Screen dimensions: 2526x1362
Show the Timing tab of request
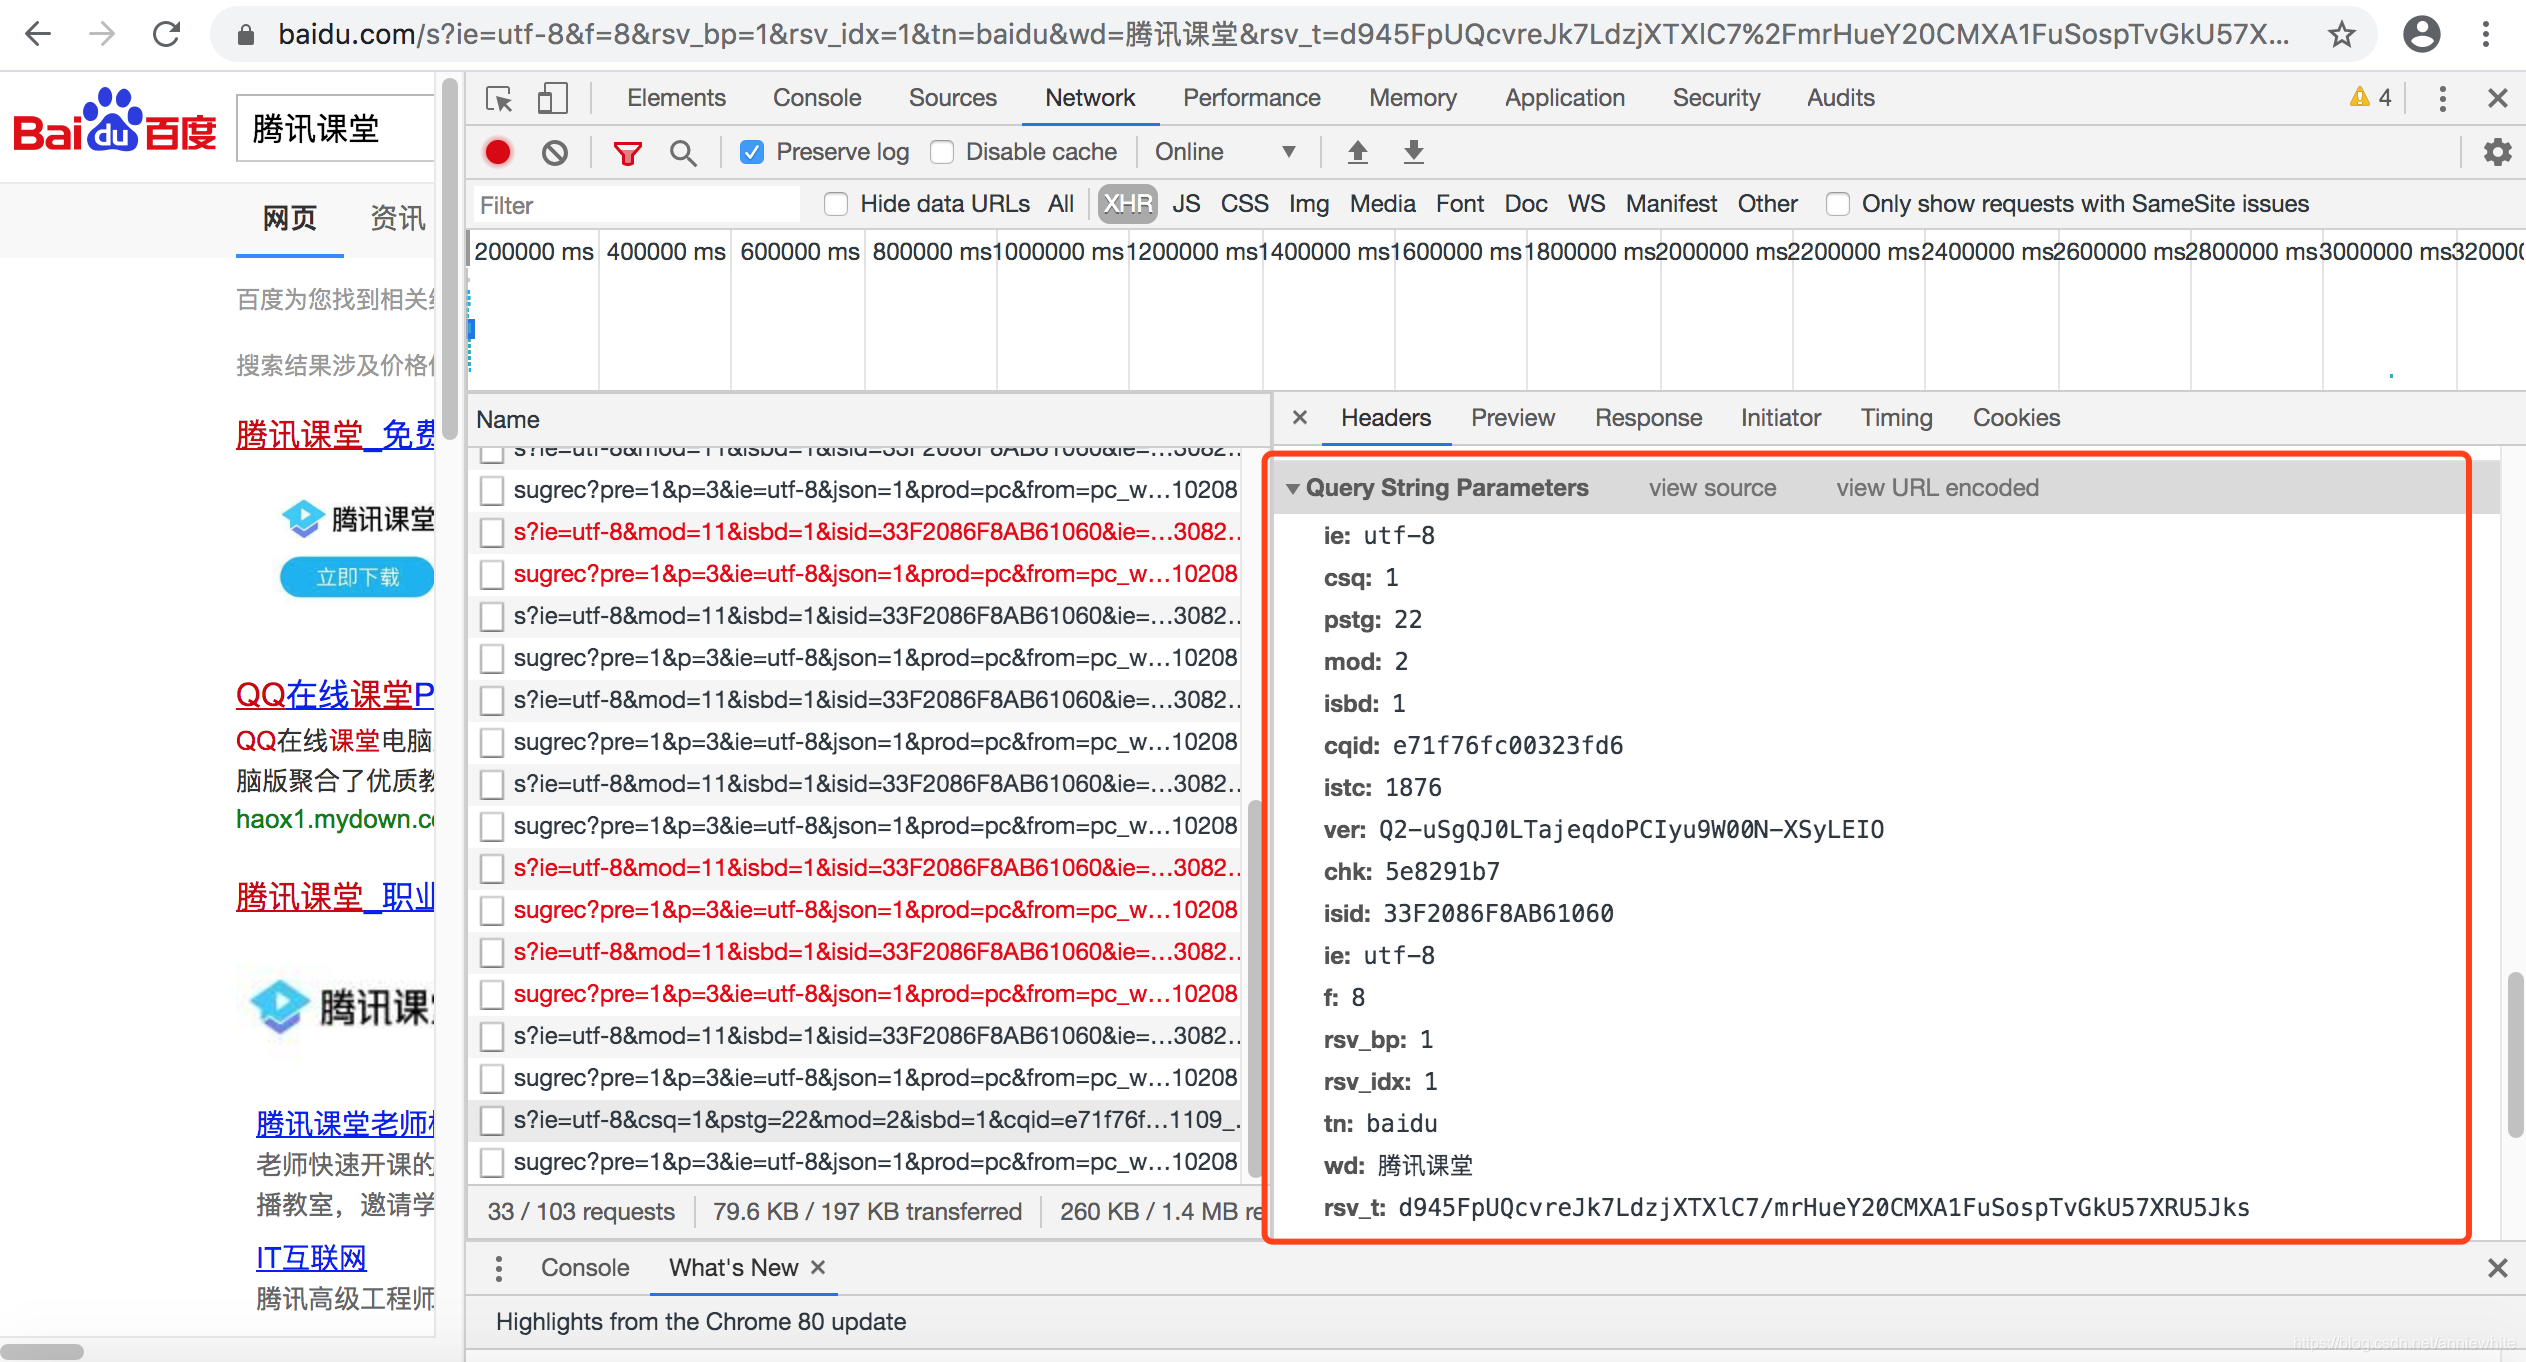pyautogui.click(x=1896, y=418)
